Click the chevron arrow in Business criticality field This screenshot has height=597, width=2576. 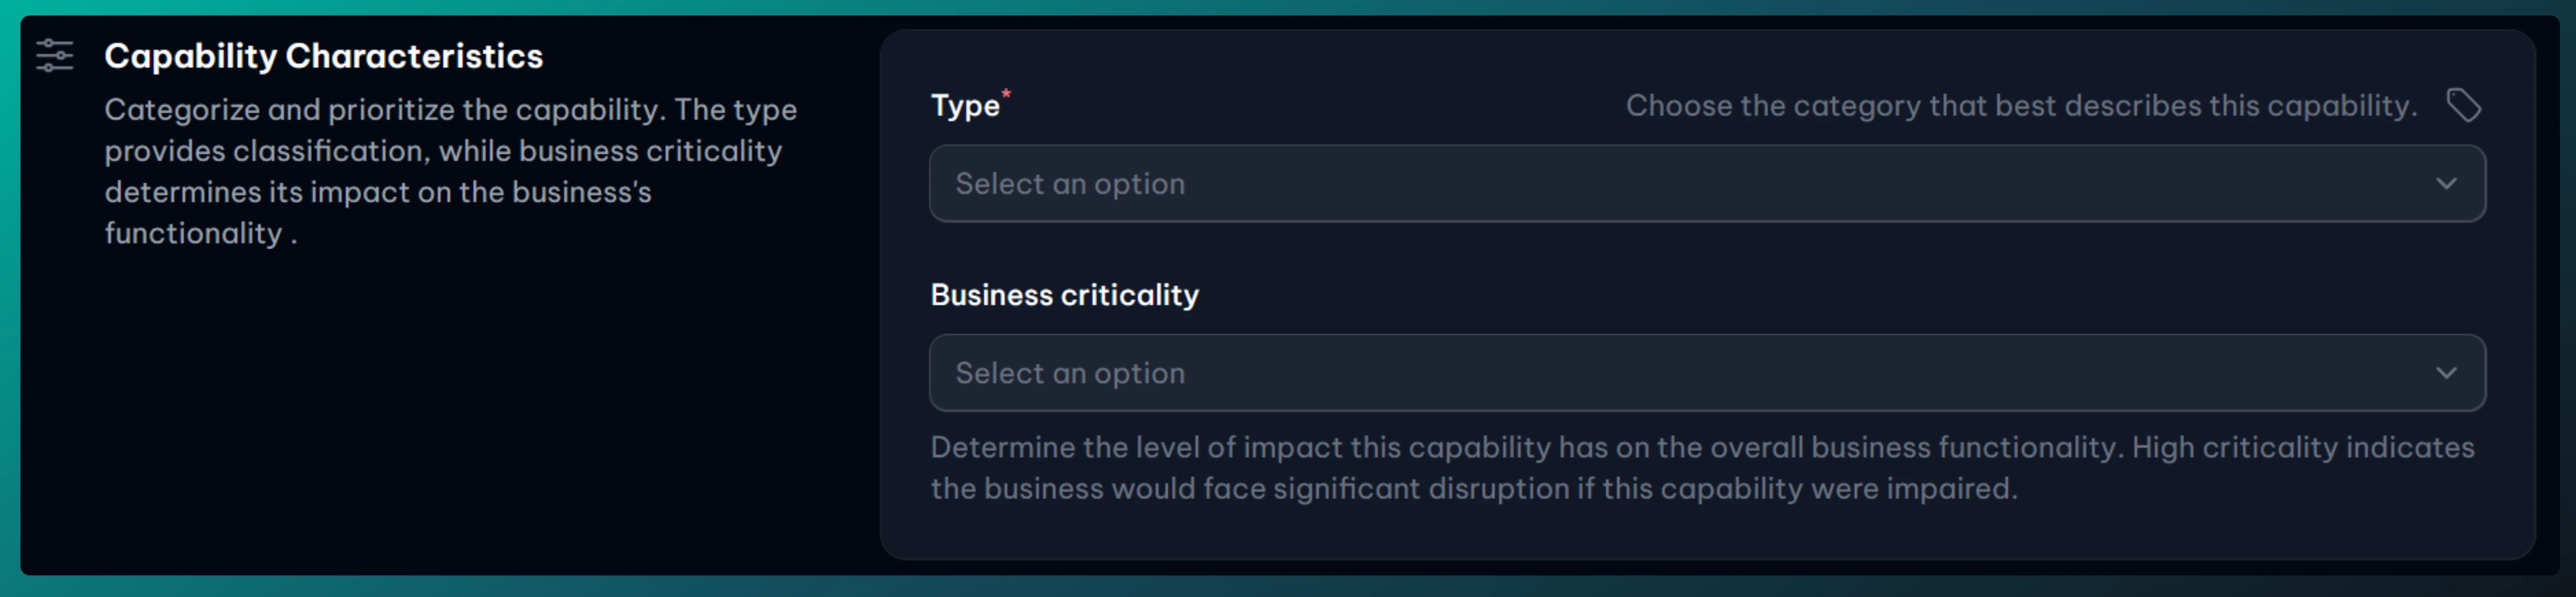pyautogui.click(x=2446, y=373)
